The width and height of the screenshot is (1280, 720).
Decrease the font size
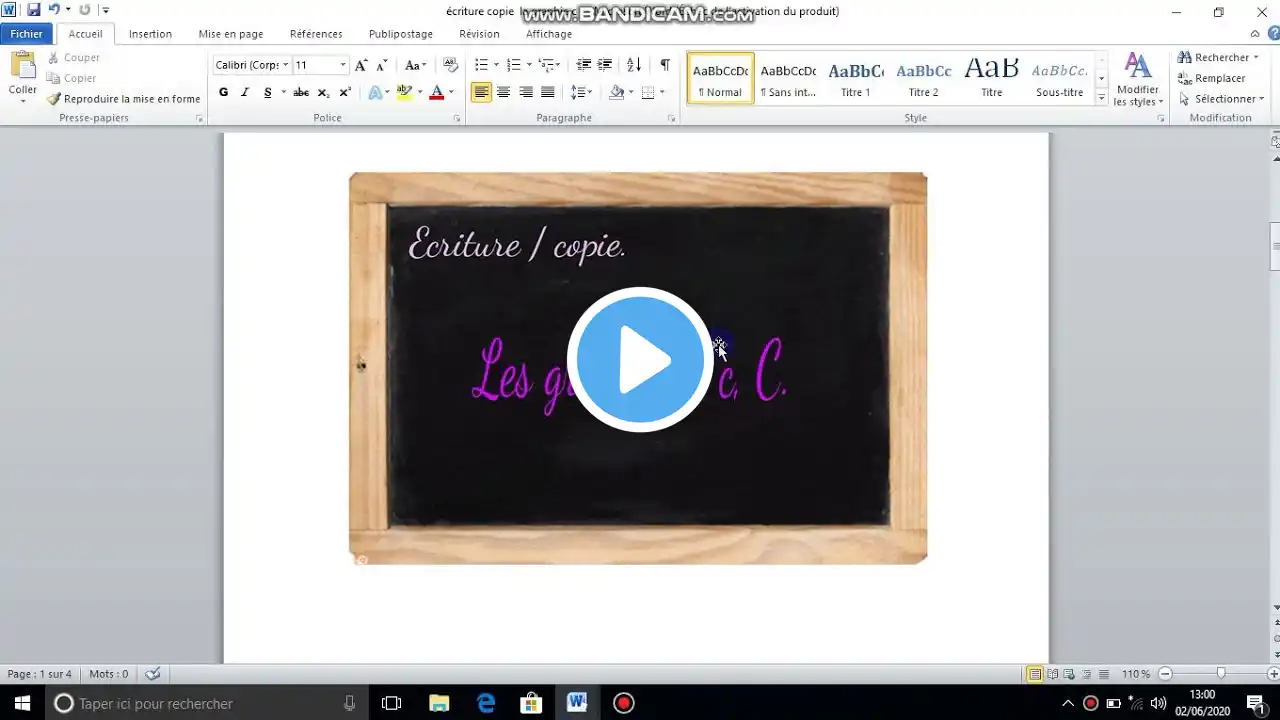[381, 65]
